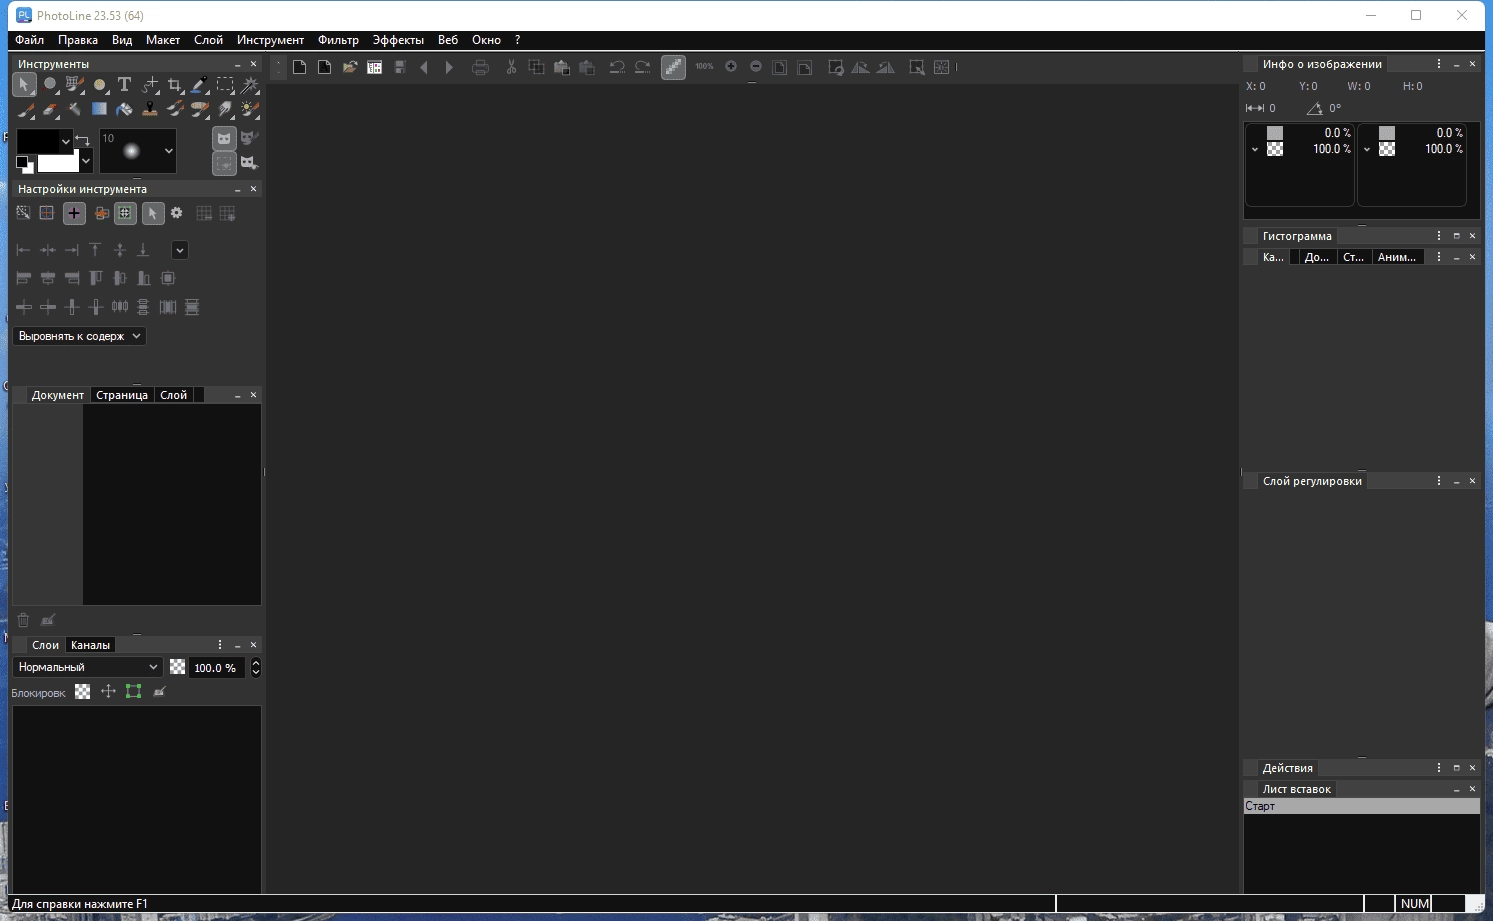Click the opacity stepper arrows
The image size is (1493, 921).
(255, 667)
